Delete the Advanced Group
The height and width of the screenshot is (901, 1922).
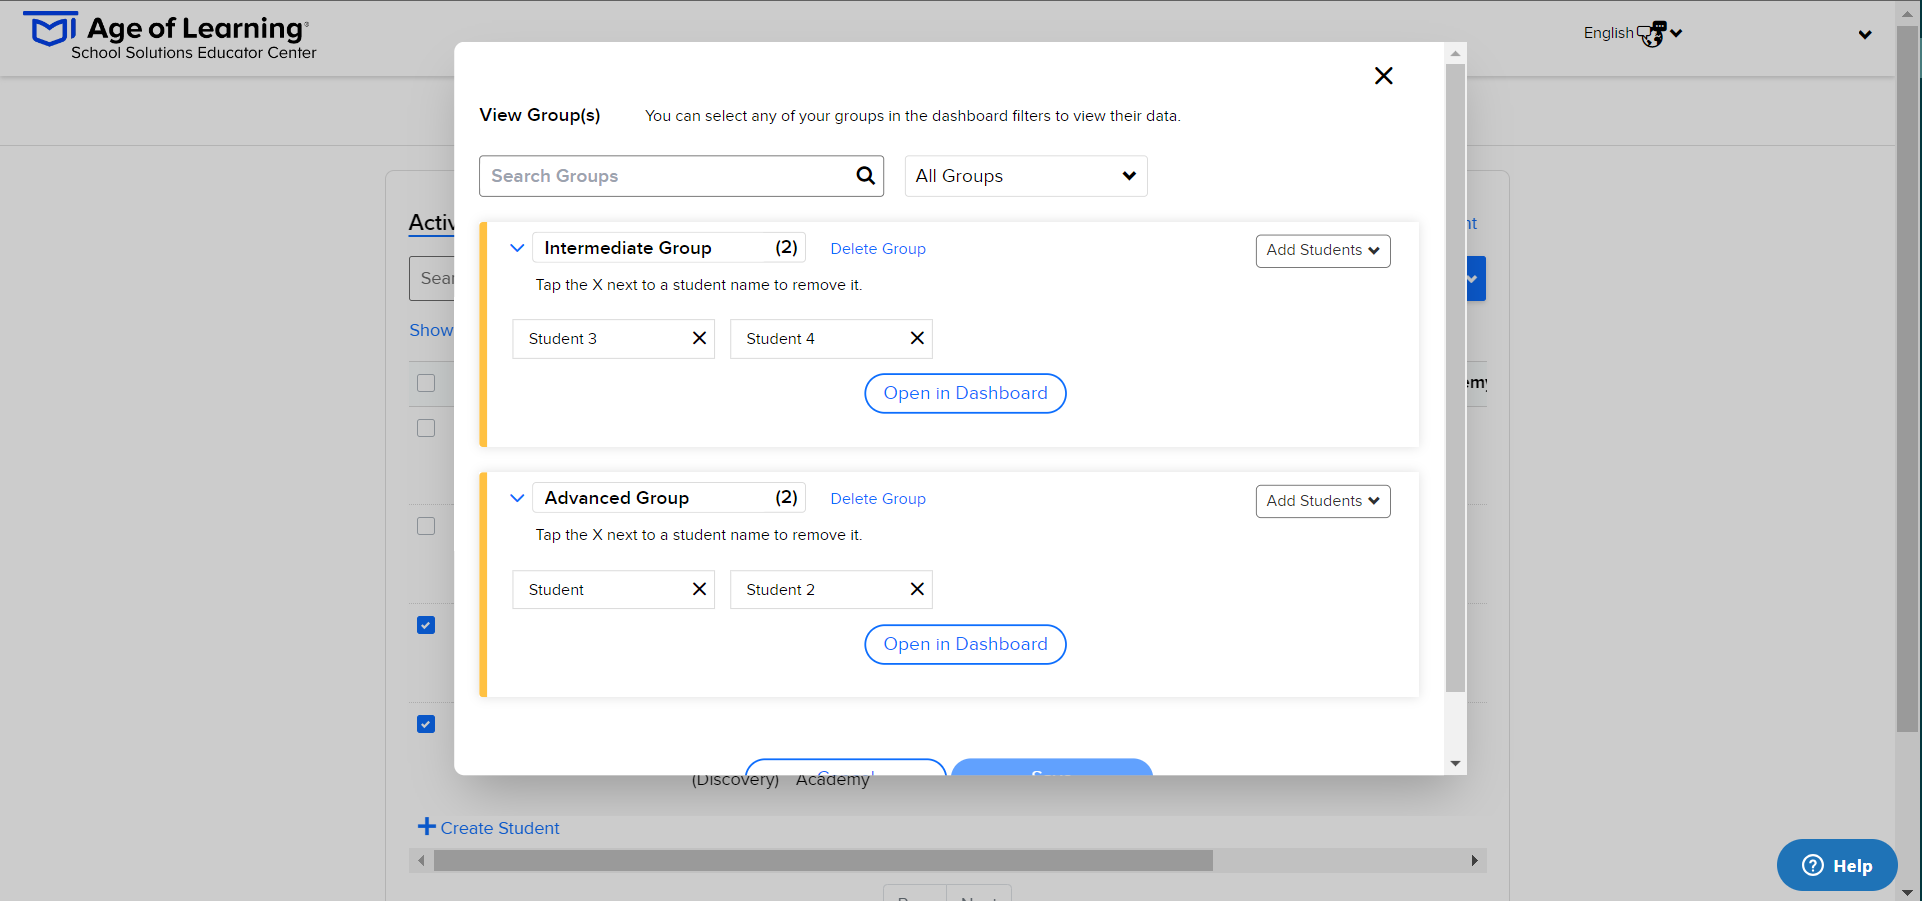pos(878,499)
